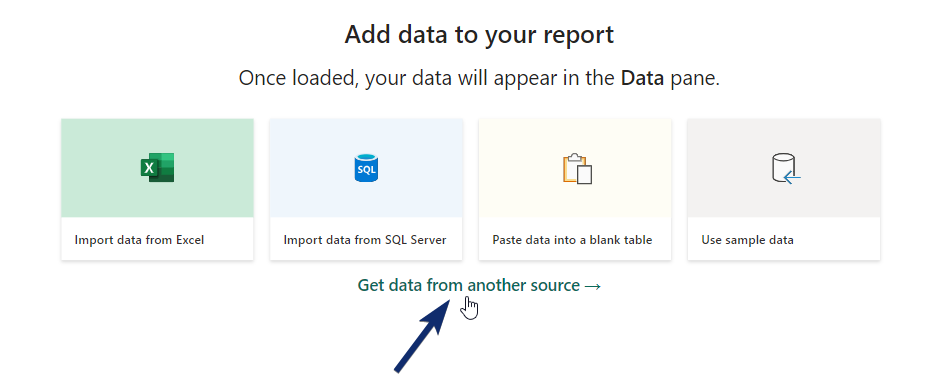Click the green Excel card background
The height and width of the screenshot is (387, 943).
point(158,168)
